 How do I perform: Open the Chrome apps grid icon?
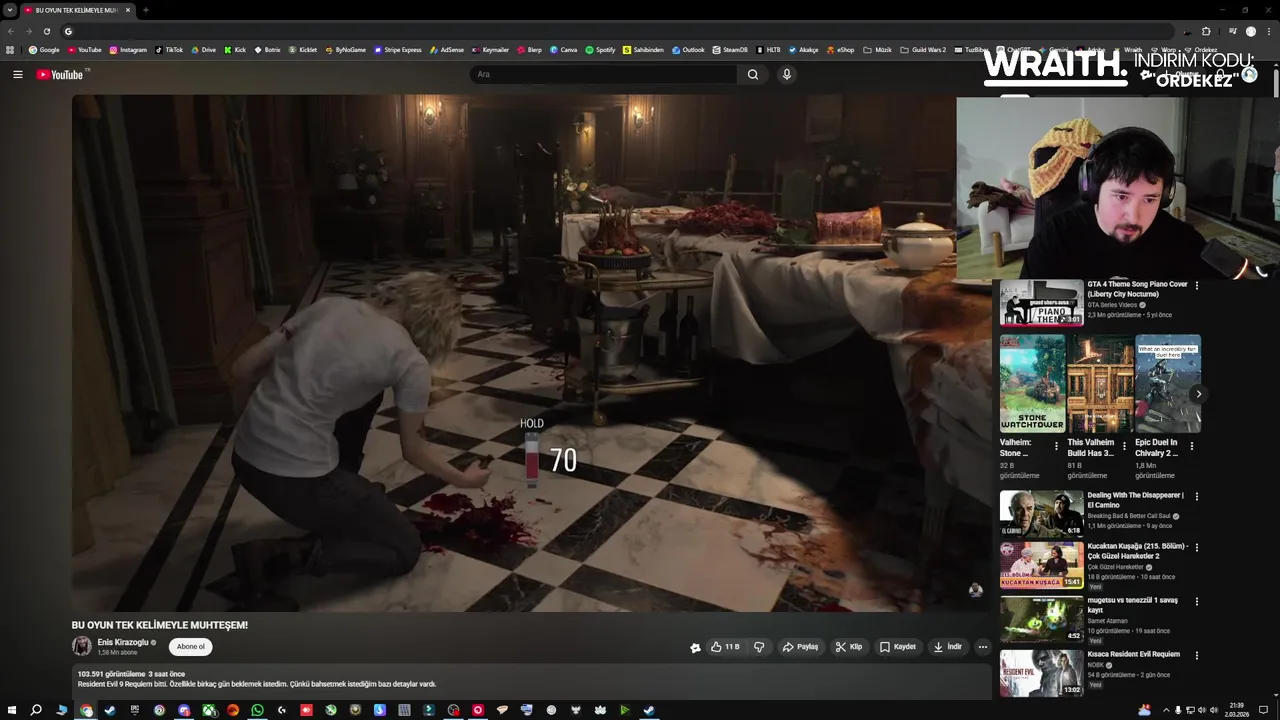tap(10, 49)
